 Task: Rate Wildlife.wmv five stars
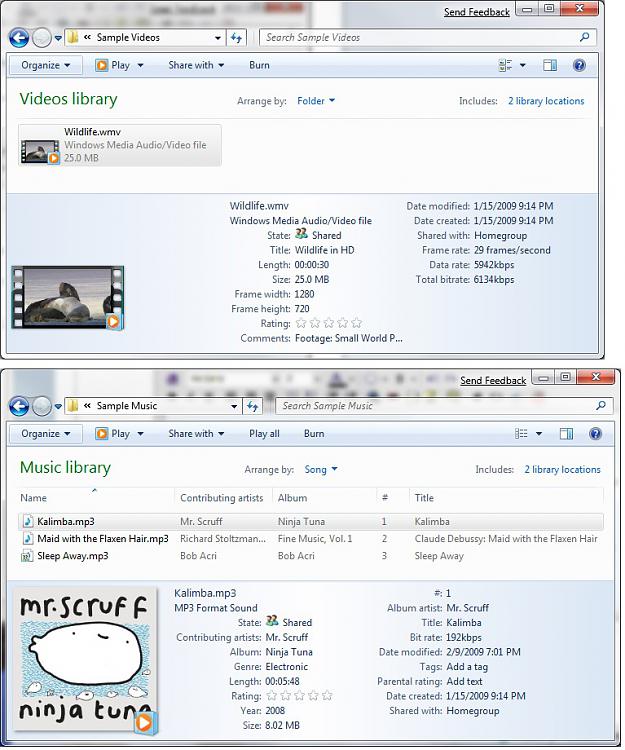click(357, 323)
